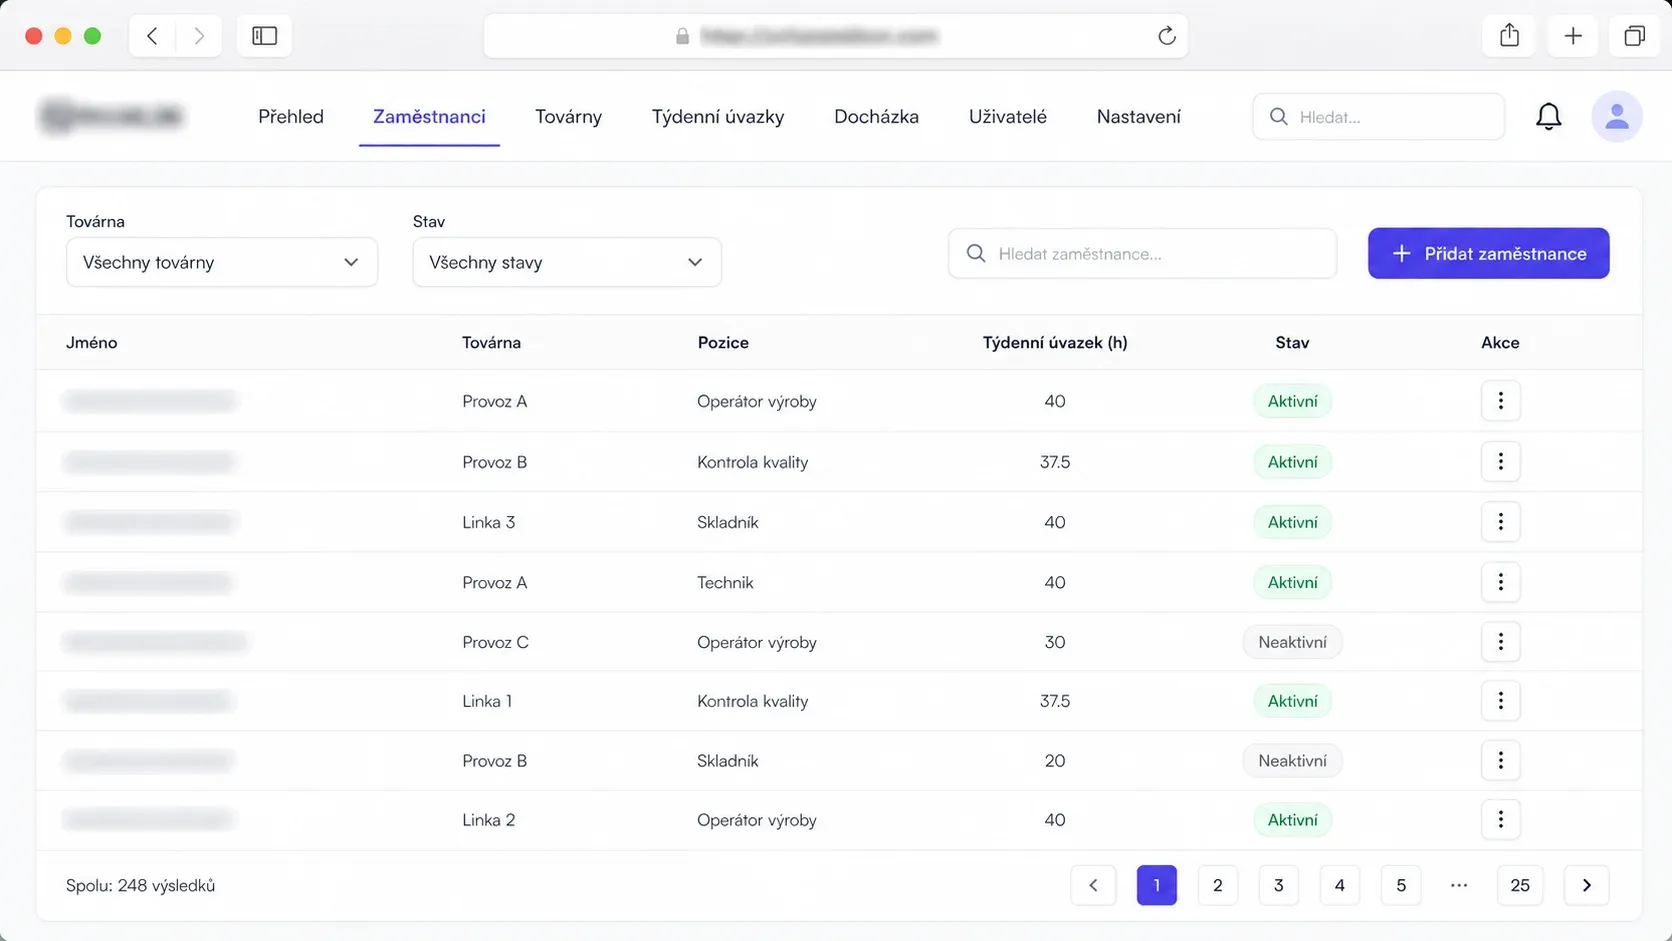This screenshot has height=941, width=1672.
Task: Open the Docházka tab
Action: point(876,117)
